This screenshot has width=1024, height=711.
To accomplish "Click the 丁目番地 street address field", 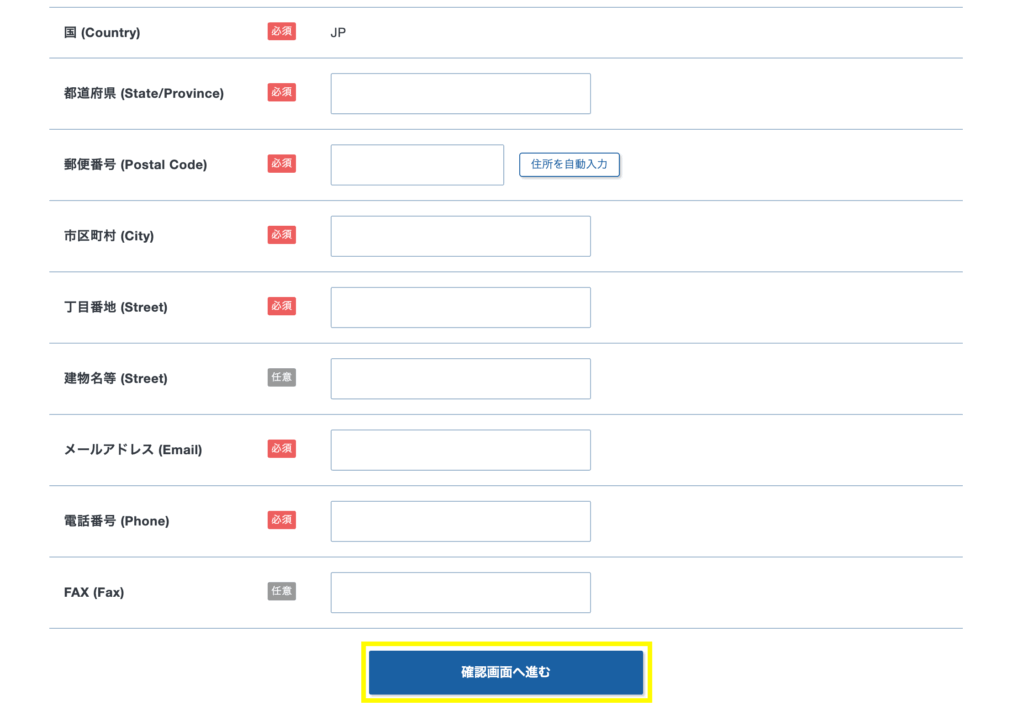I will coord(460,307).
